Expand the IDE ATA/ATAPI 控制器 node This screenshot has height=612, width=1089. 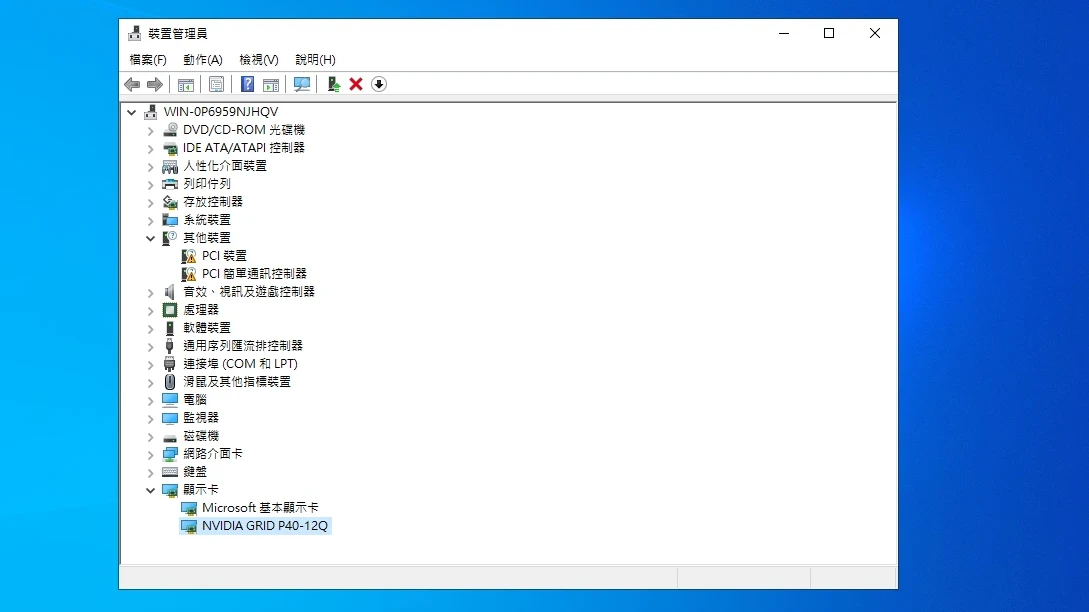click(150, 149)
